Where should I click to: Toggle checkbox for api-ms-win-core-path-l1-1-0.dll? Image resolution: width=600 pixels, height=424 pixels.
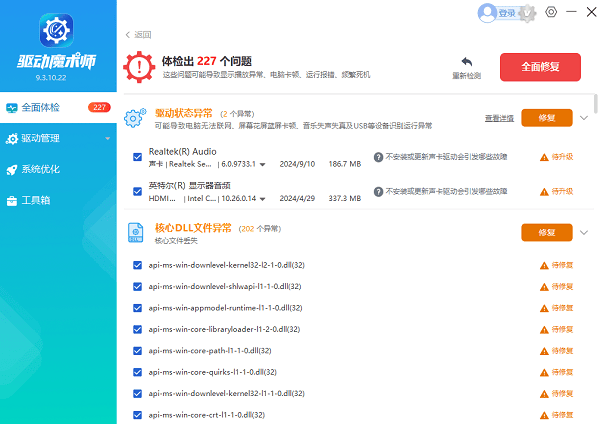137,351
